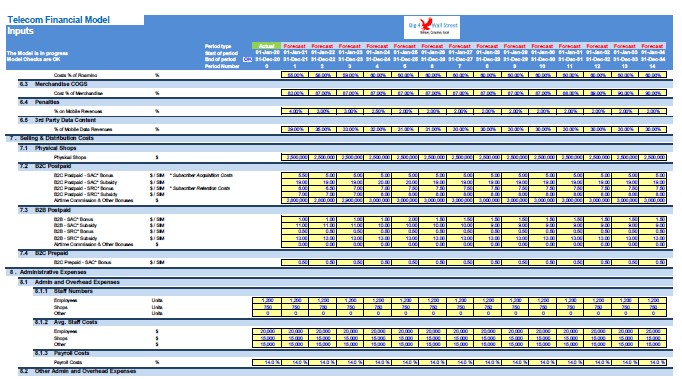Select the 8.1.1 Staff Numbers heading
The image size is (682, 379).
point(353,291)
